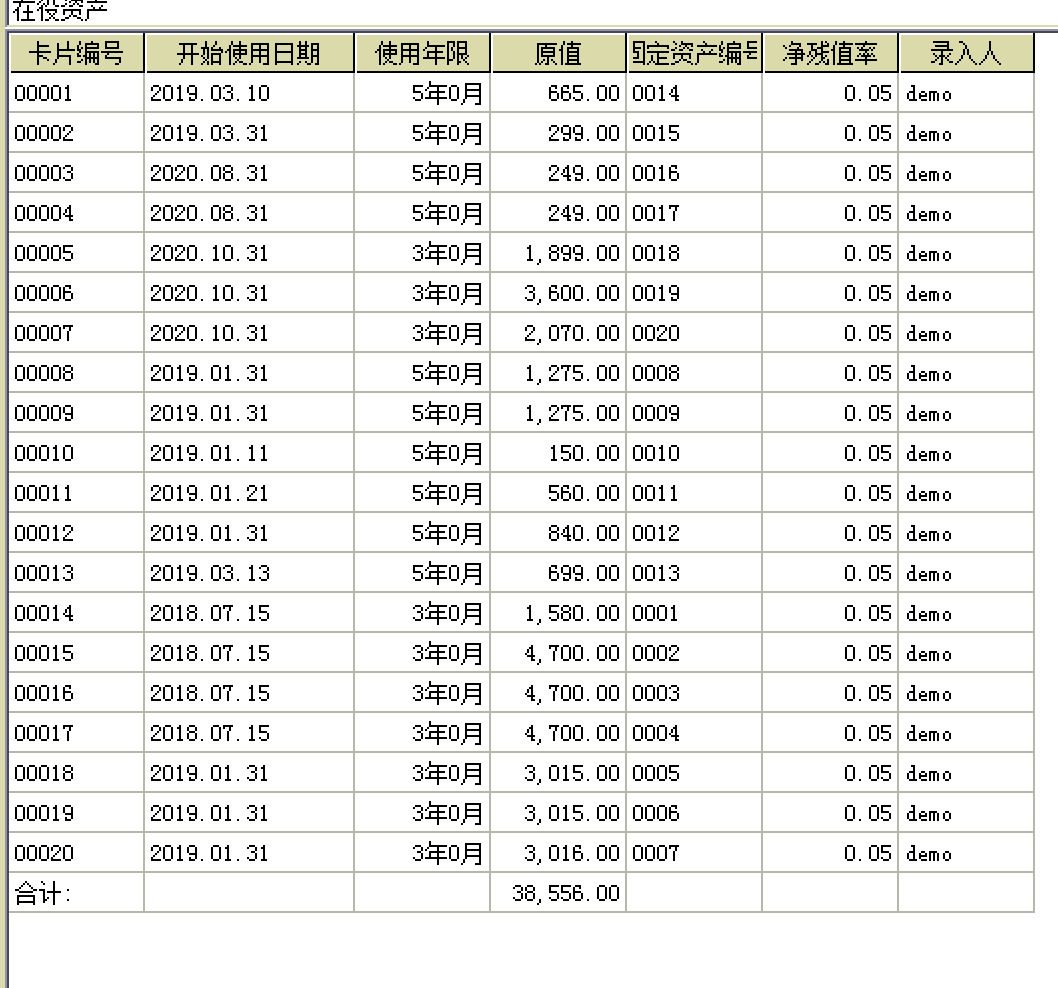Screen dimensions: 1058x988
Task: Click the 固定资产编号 column header
Action: click(x=694, y=53)
